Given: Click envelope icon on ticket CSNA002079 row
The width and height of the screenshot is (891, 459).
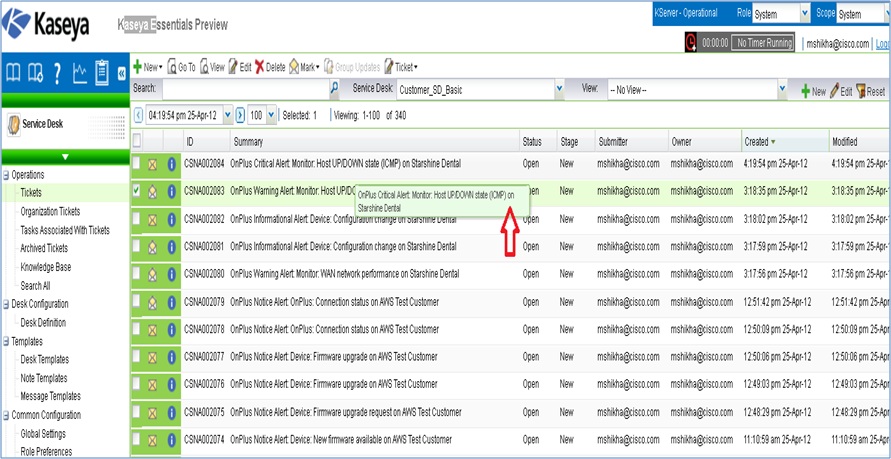Looking at the screenshot, I should tap(152, 303).
